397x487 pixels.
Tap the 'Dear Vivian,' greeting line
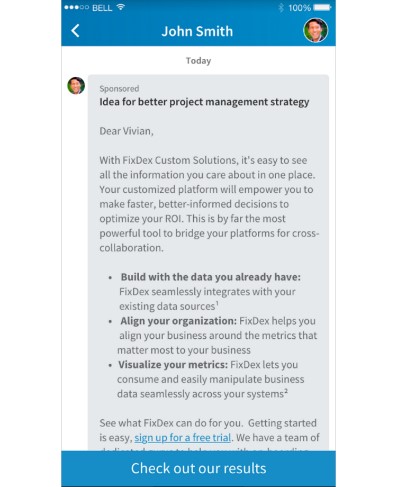[x=126, y=131]
